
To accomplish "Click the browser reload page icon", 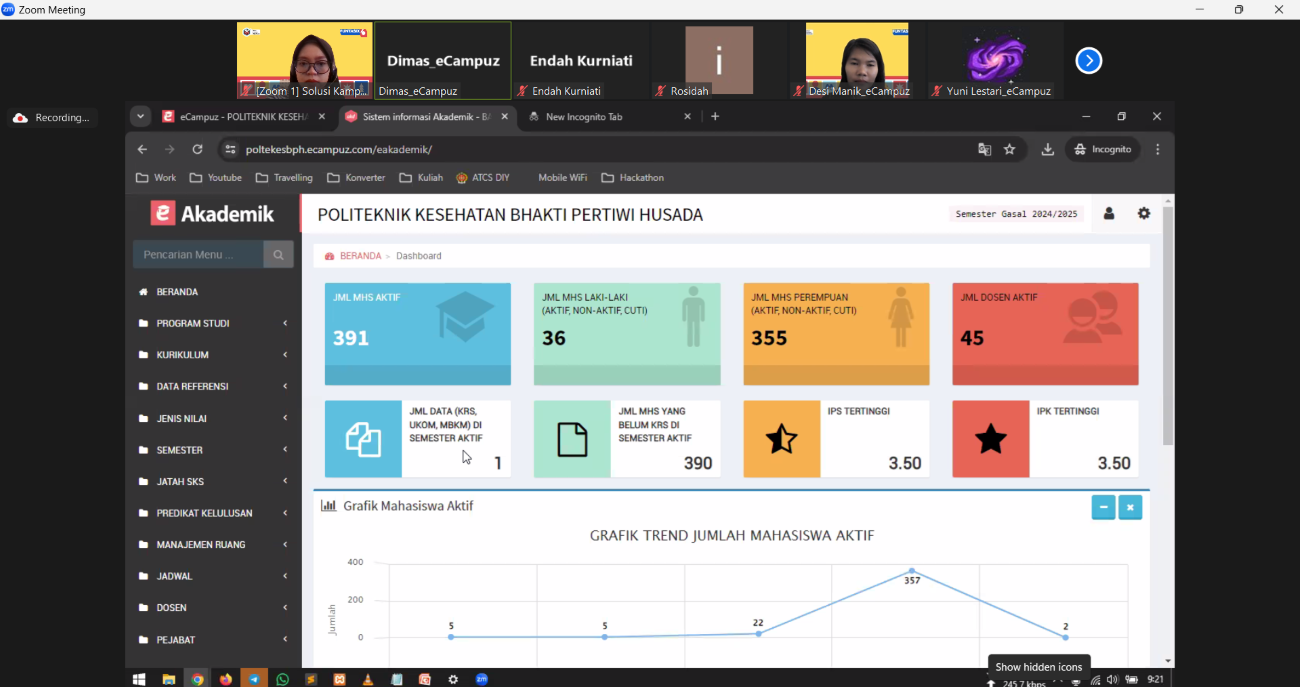I will click(197, 149).
